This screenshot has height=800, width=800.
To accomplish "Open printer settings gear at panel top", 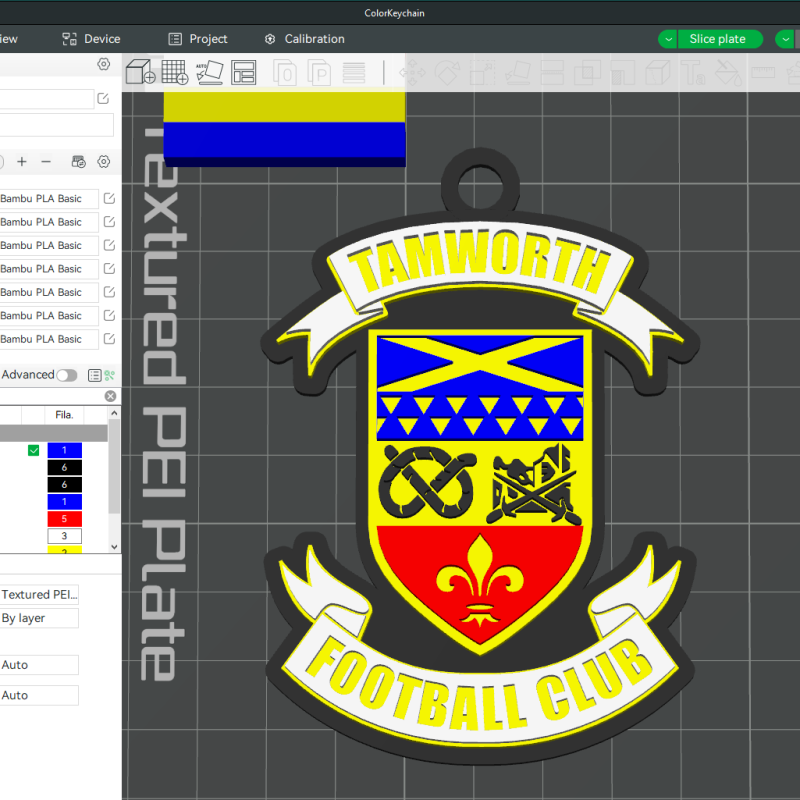I will pos(104,64).
